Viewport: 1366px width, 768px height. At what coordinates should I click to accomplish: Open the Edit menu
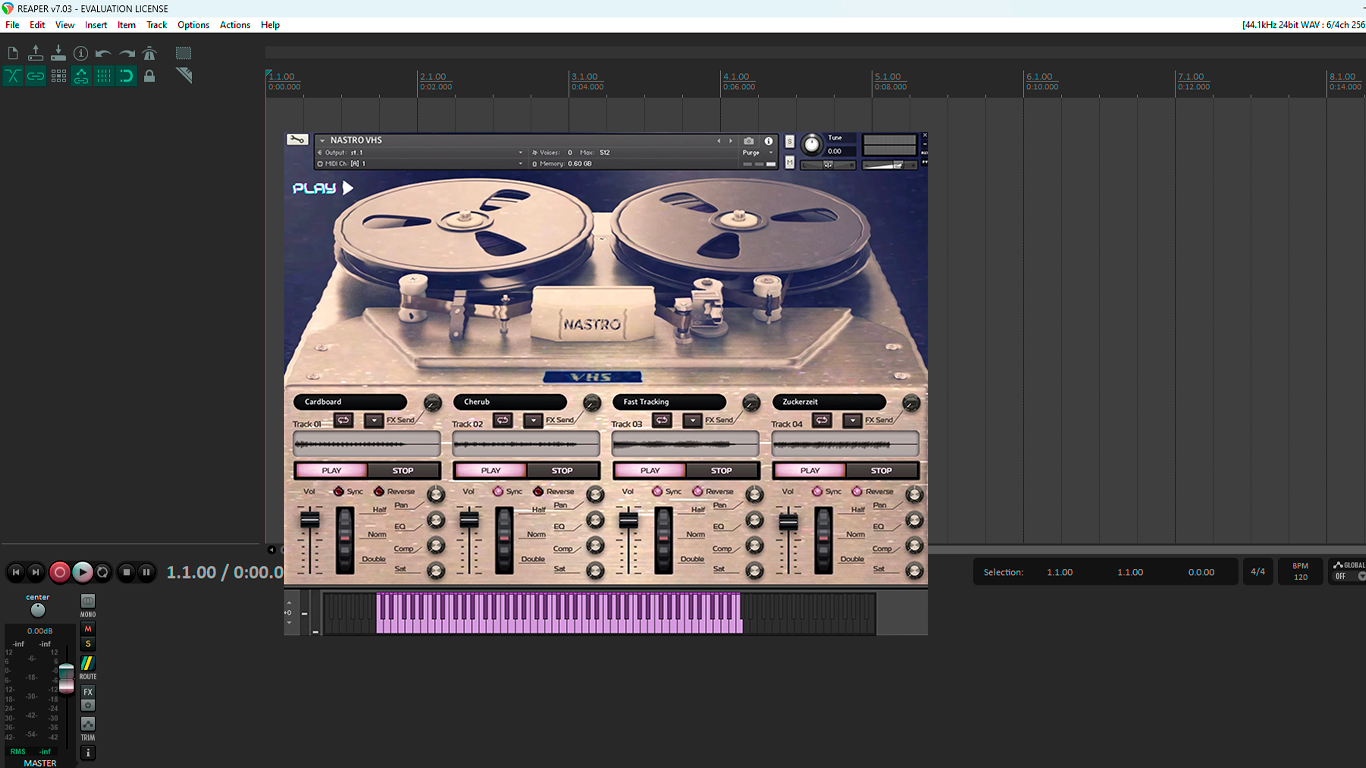[x=37, y=25]
